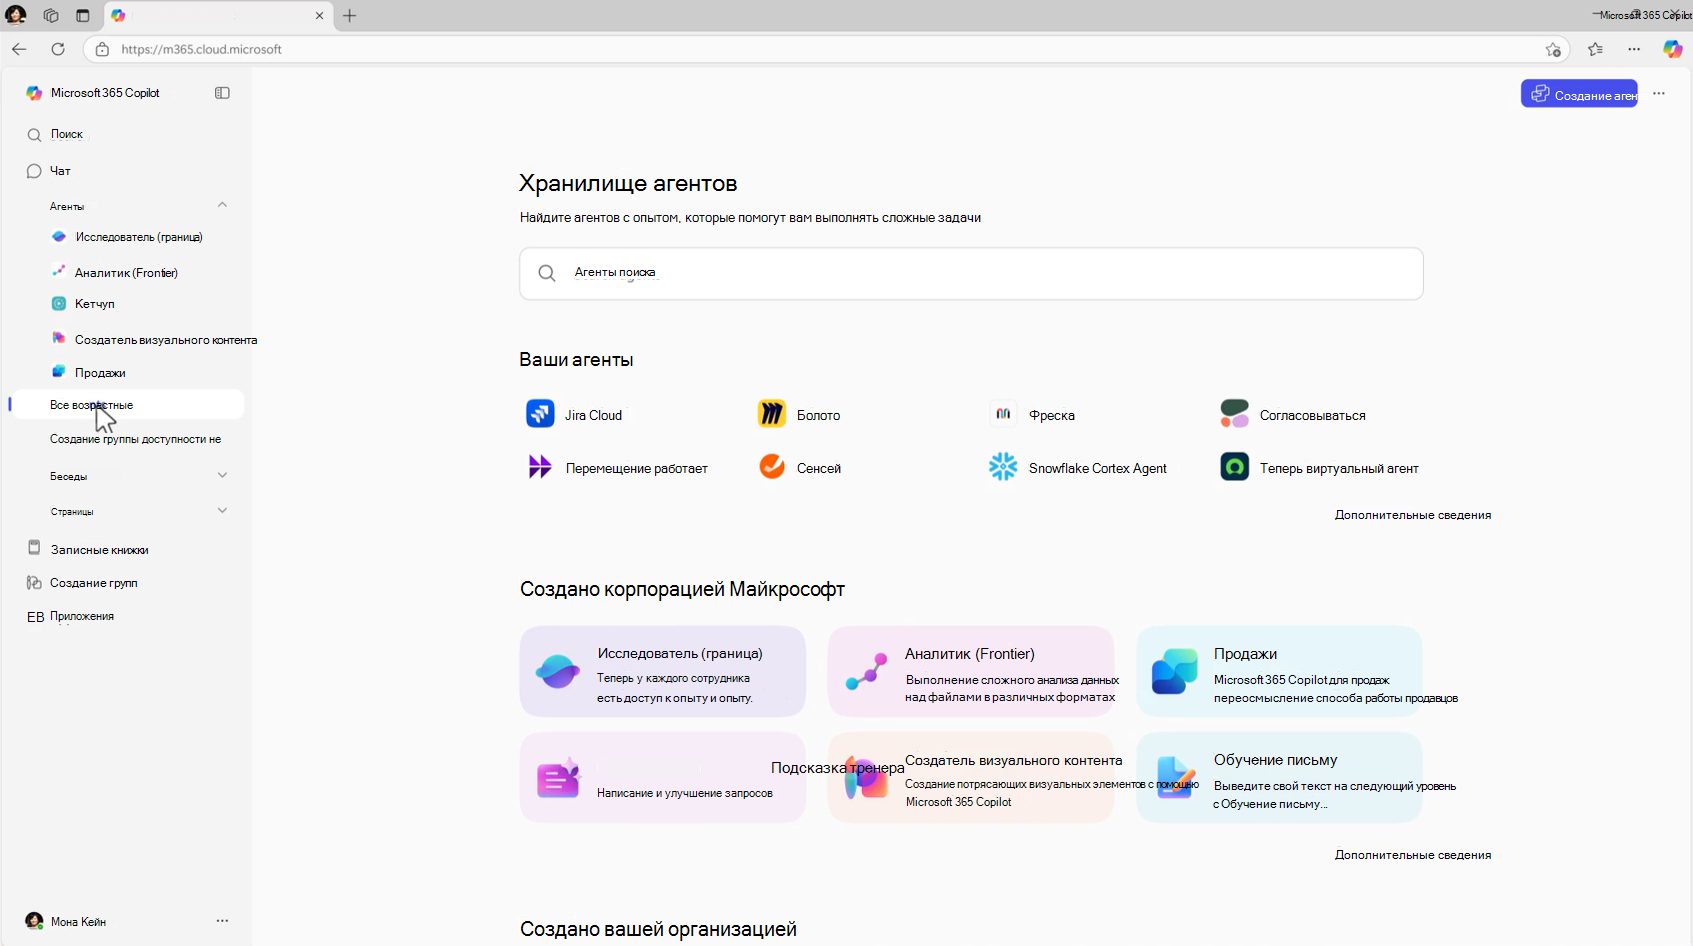Open Чат label in sidebar

(x=60, y=171)
